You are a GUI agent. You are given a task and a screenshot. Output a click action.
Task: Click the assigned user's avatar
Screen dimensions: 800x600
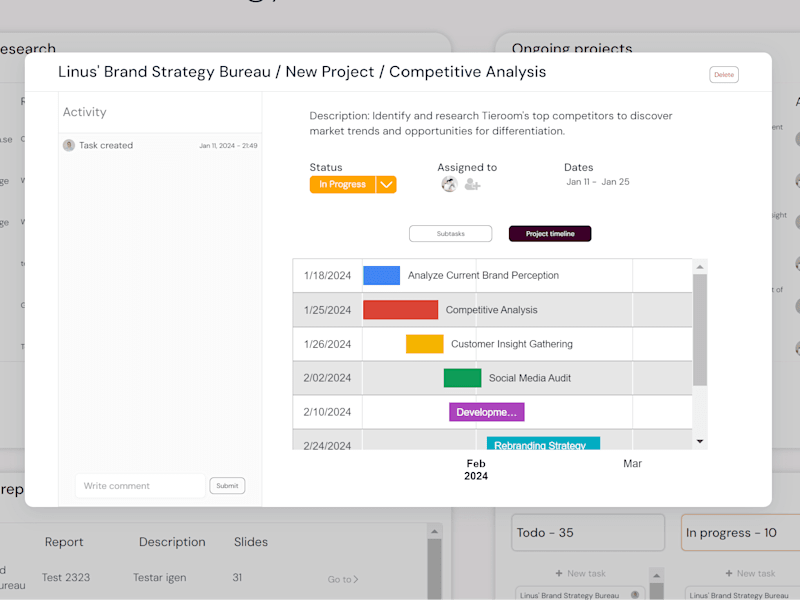pyautogui.click(x=449, y=184)
